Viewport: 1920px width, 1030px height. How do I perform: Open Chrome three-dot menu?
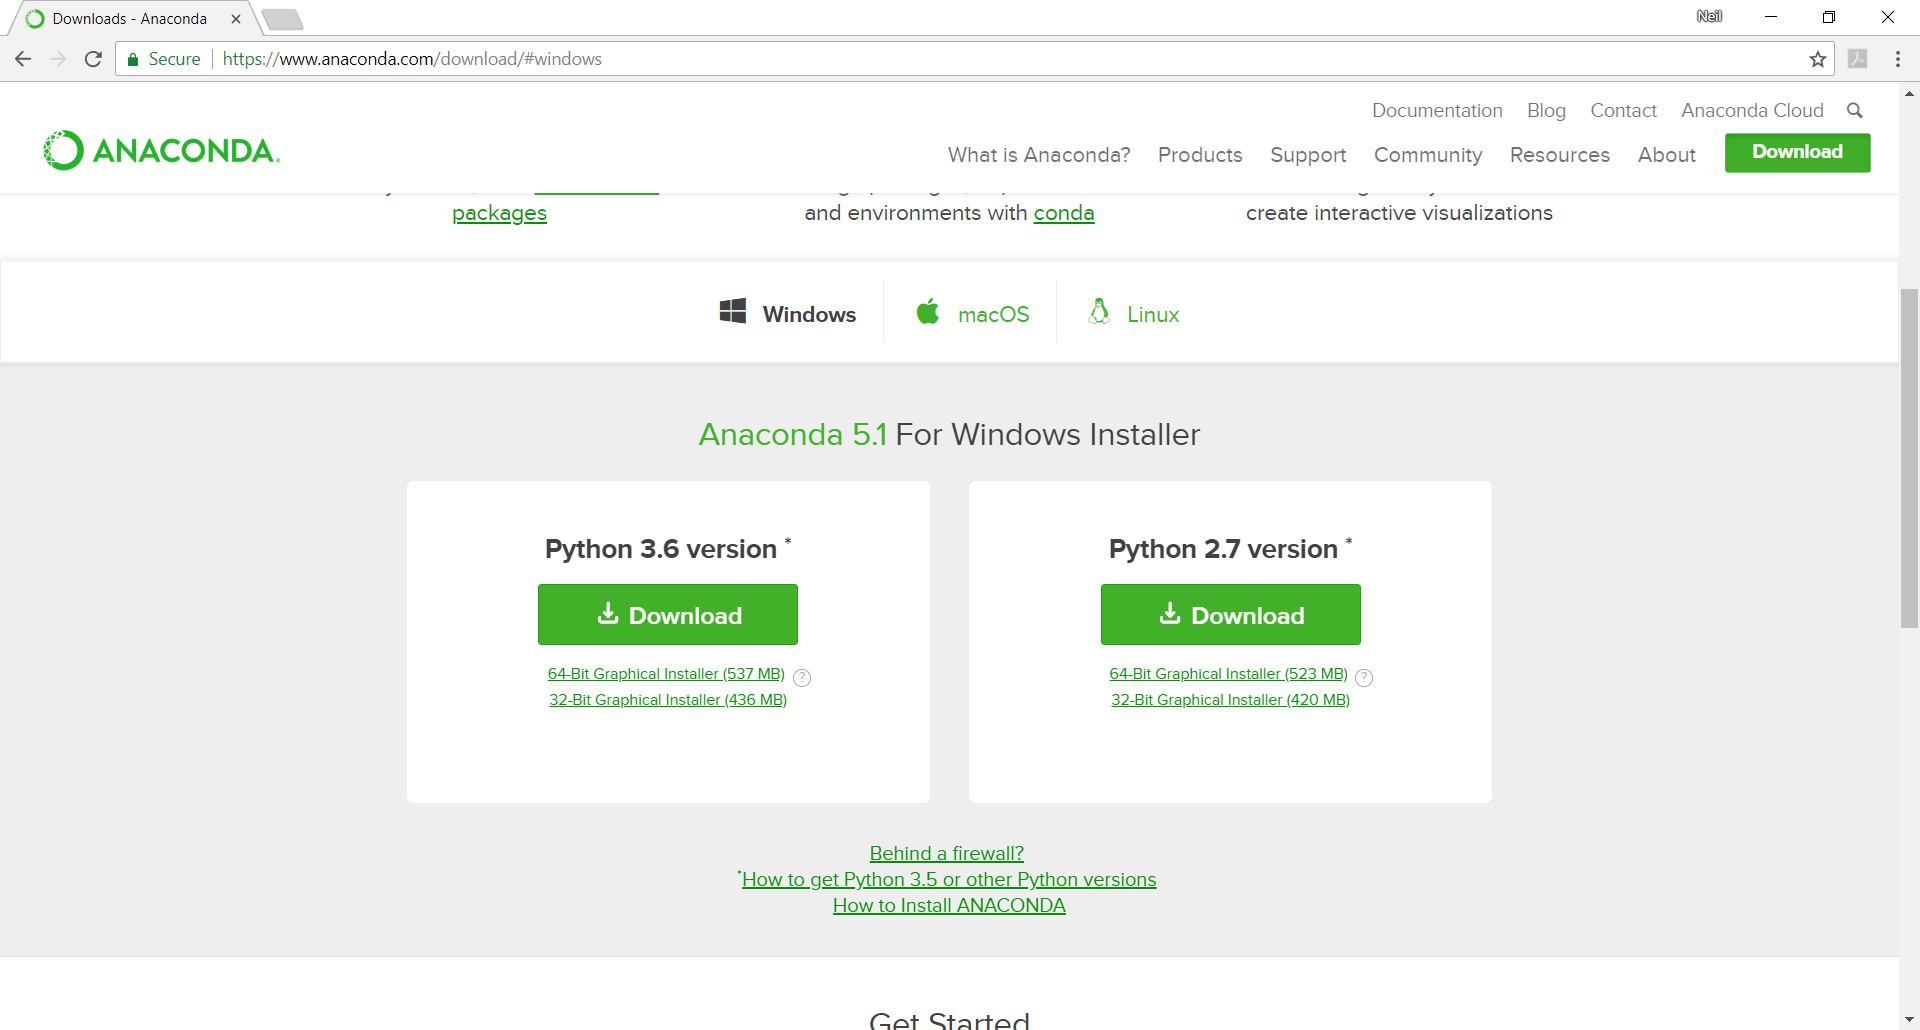click(1897, 59)
